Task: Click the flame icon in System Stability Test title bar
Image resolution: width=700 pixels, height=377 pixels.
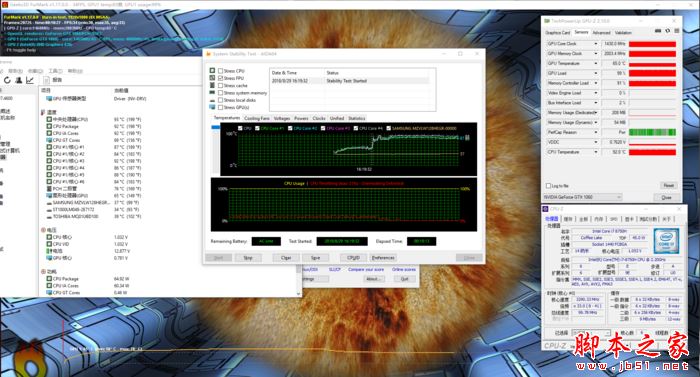Action: pos(208,54)
